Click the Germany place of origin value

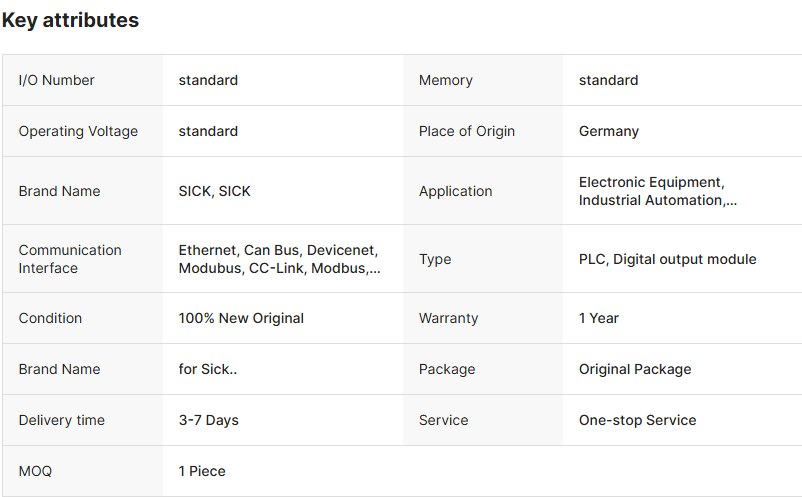pyautogui.click(x=608, y=131)
